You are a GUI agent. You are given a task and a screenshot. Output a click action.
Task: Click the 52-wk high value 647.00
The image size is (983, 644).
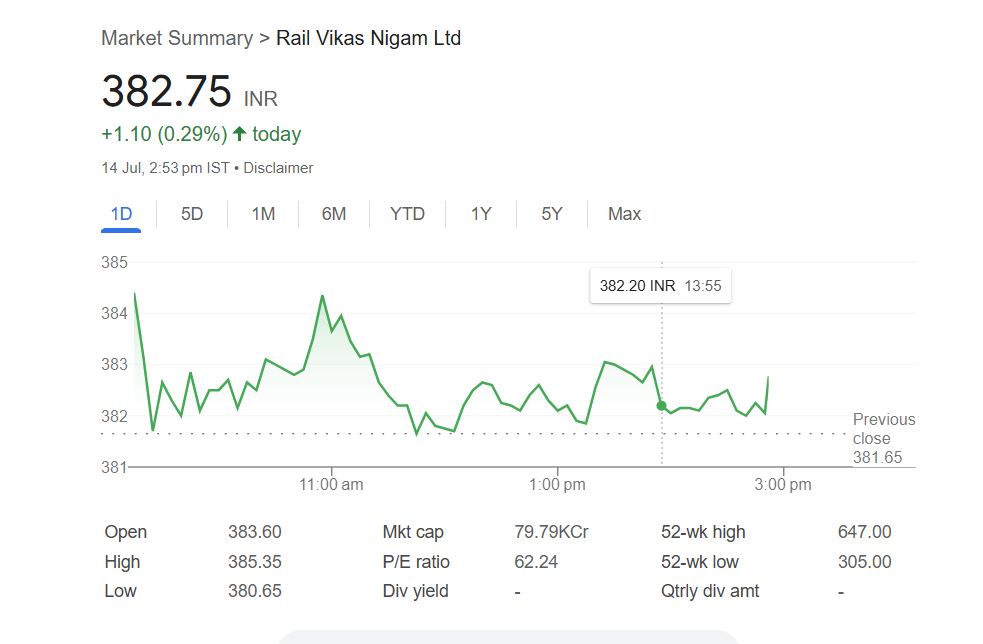(864, 532)
